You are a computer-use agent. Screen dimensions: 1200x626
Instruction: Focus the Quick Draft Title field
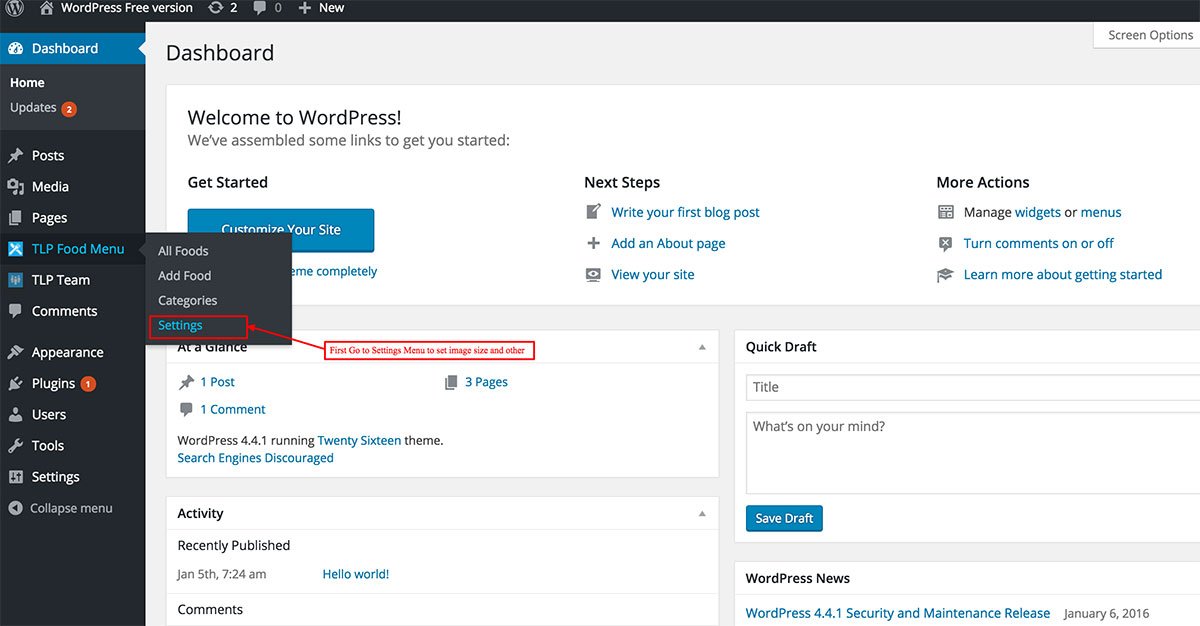[972, 387]
